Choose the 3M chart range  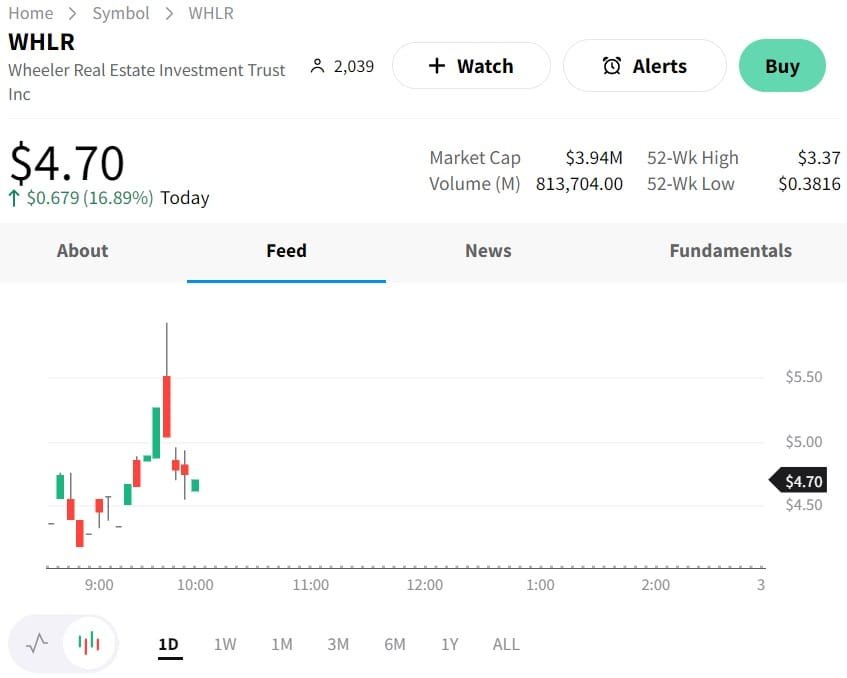338,644
